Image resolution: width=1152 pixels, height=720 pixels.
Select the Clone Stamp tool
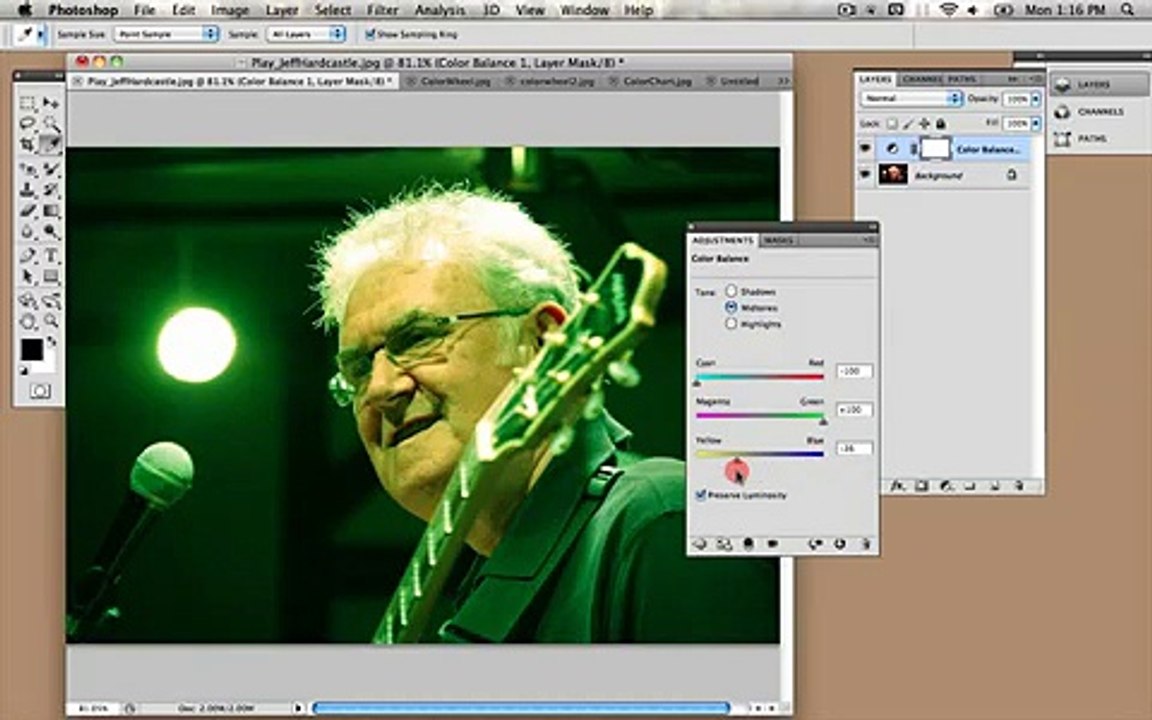coord(28,190)
